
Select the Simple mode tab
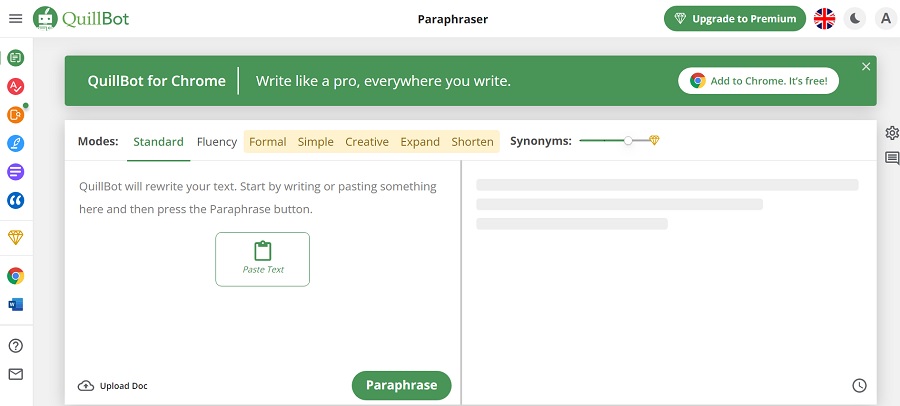(316, 142)
